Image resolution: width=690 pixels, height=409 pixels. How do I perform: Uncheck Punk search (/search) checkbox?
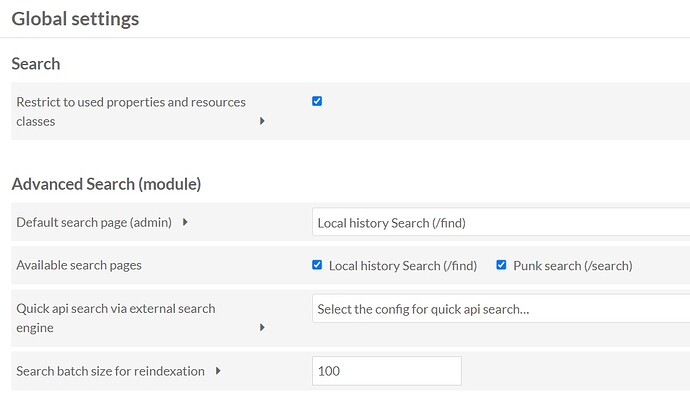(501, 265)
